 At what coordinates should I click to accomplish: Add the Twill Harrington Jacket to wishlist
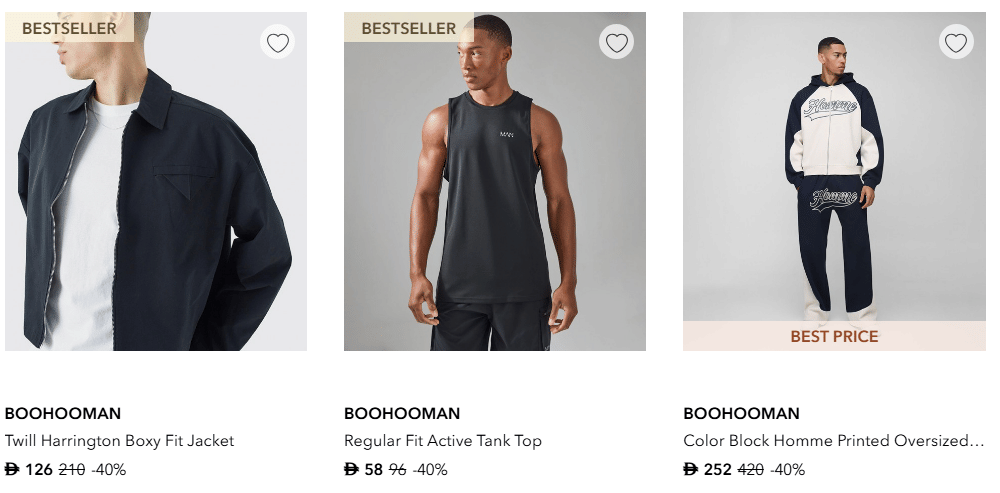click(278, 43)
